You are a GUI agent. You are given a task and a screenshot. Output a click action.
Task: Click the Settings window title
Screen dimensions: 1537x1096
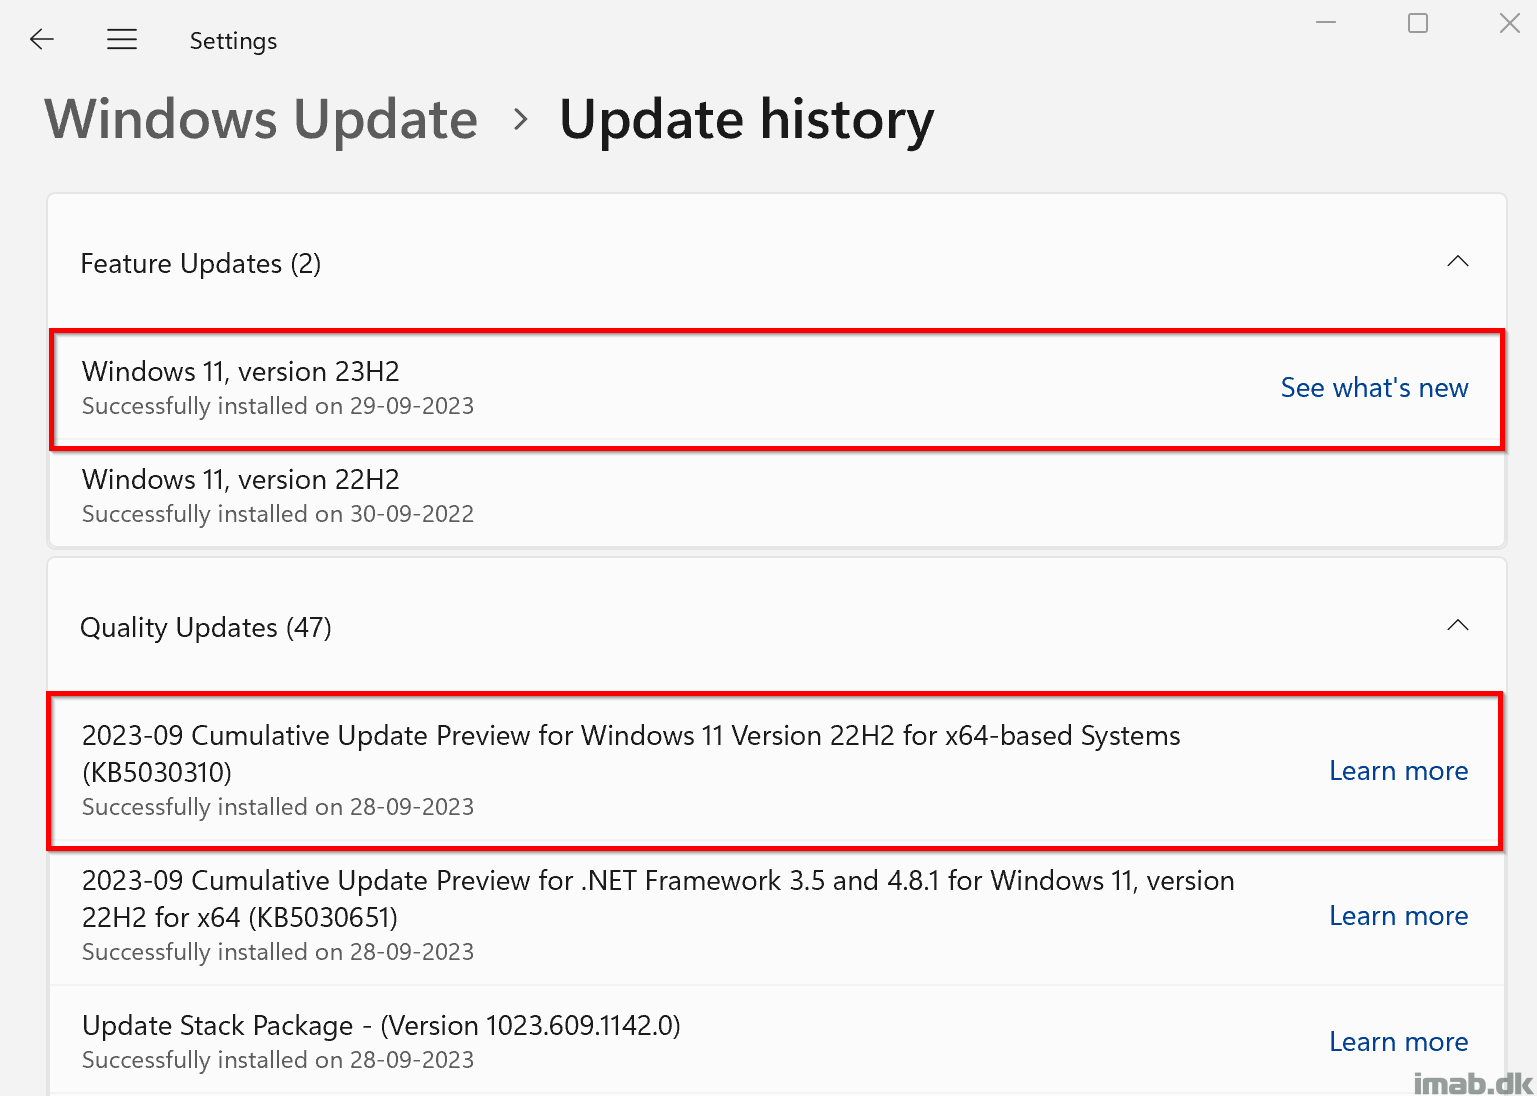click(x=233, y=41)
